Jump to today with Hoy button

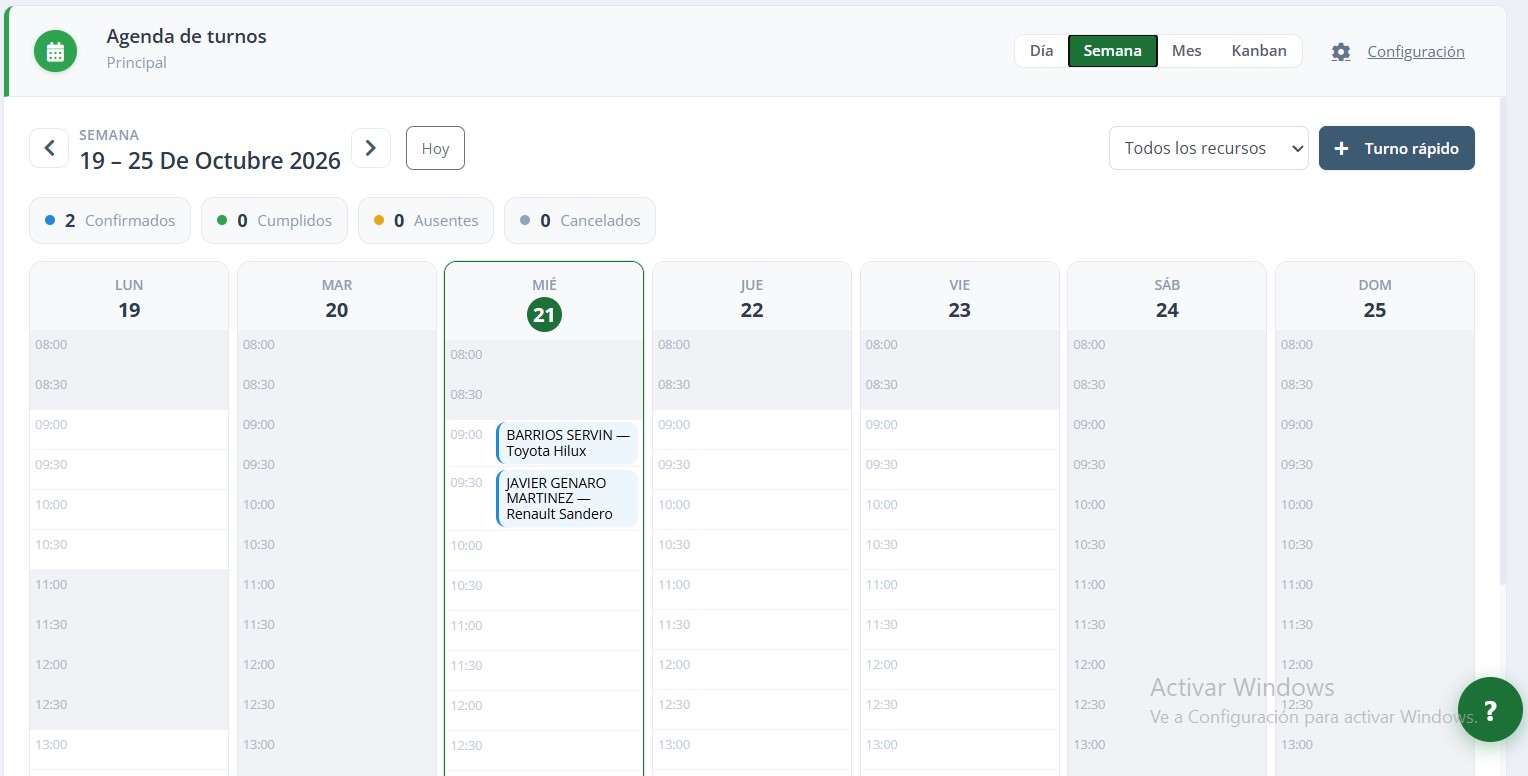[x=435, y=148]
